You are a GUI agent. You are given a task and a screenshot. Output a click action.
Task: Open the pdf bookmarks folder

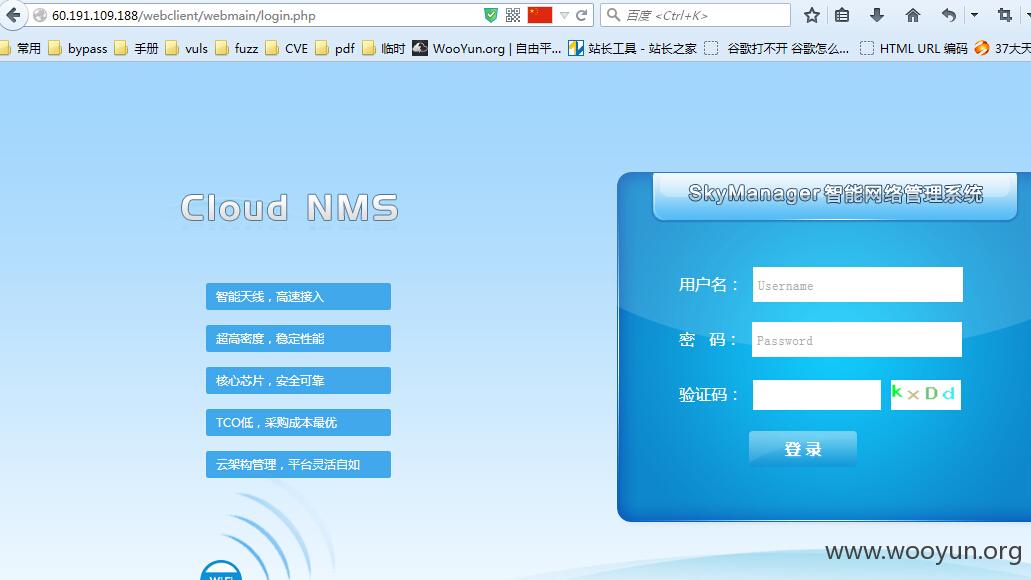tap(335, 48)
